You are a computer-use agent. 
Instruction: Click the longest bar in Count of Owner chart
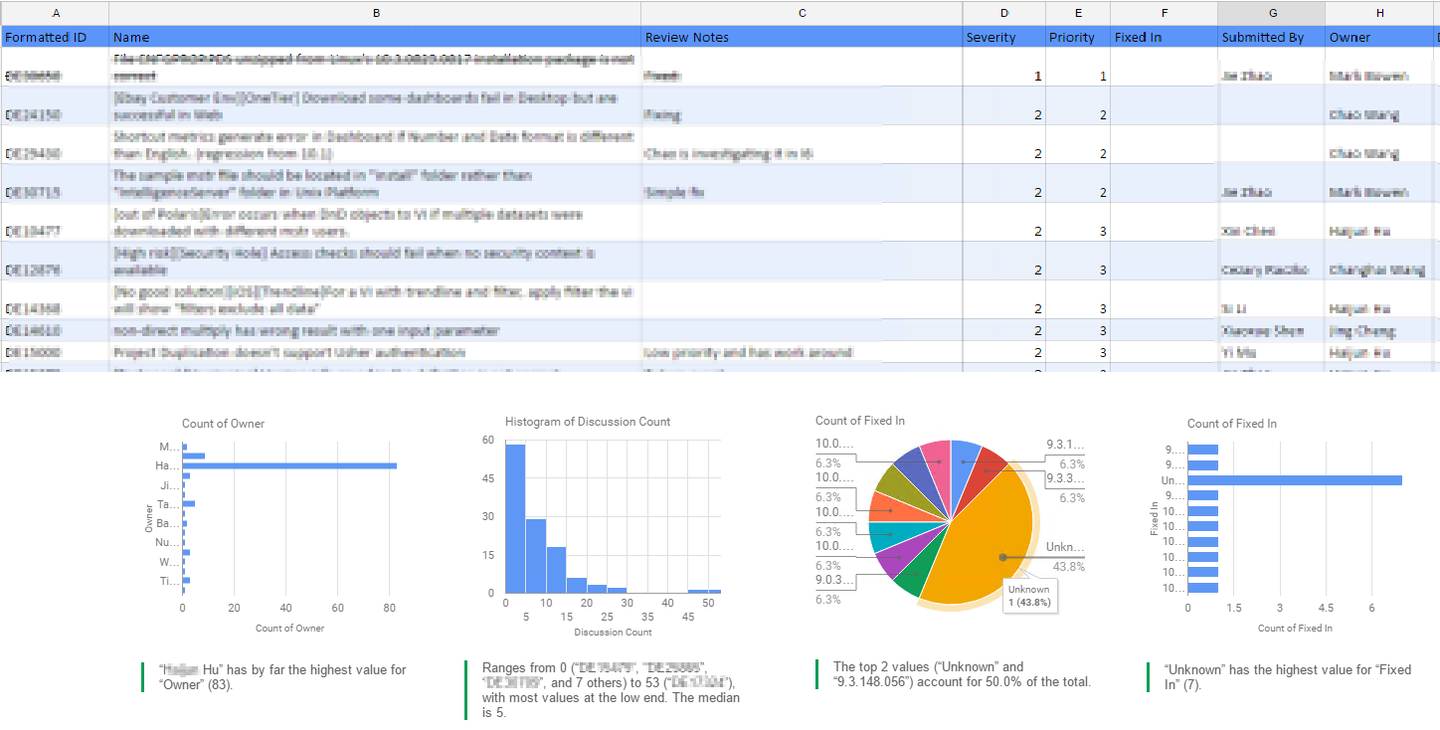[290, 466]
